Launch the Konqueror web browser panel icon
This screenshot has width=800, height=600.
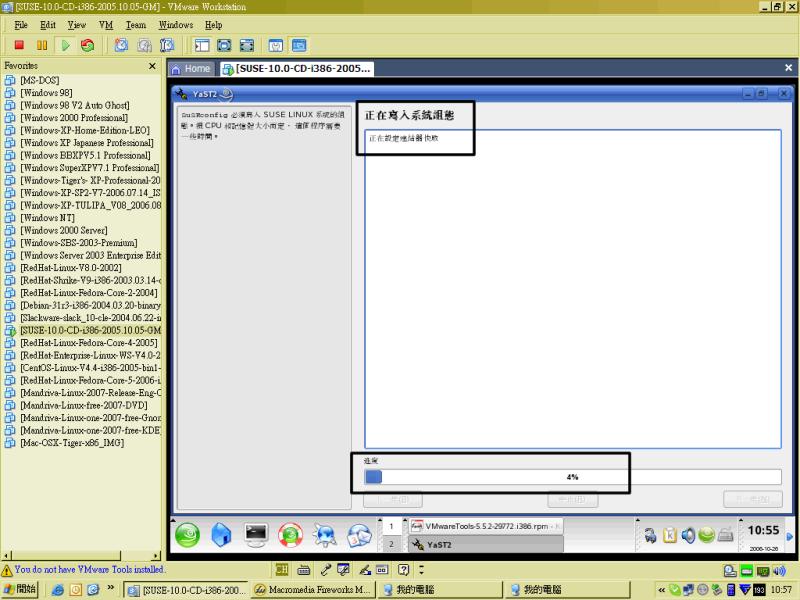(324, 535)
